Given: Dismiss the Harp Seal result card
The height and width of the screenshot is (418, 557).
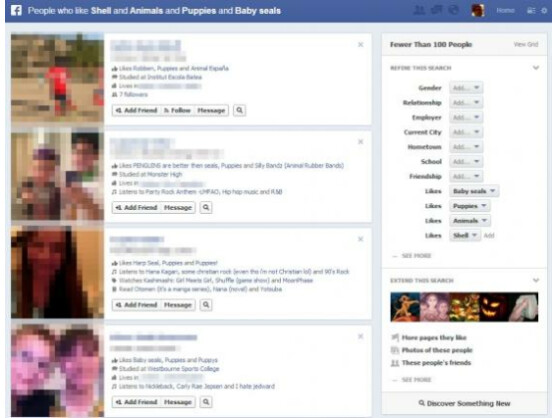Looking at the screenshot, I should pos(361,239).
